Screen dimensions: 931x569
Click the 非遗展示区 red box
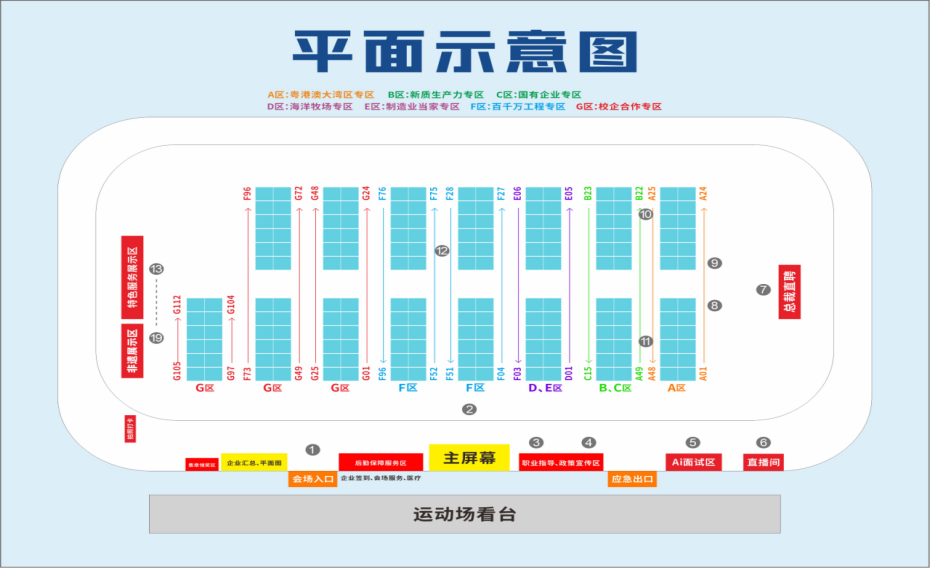tap(132, 351)
